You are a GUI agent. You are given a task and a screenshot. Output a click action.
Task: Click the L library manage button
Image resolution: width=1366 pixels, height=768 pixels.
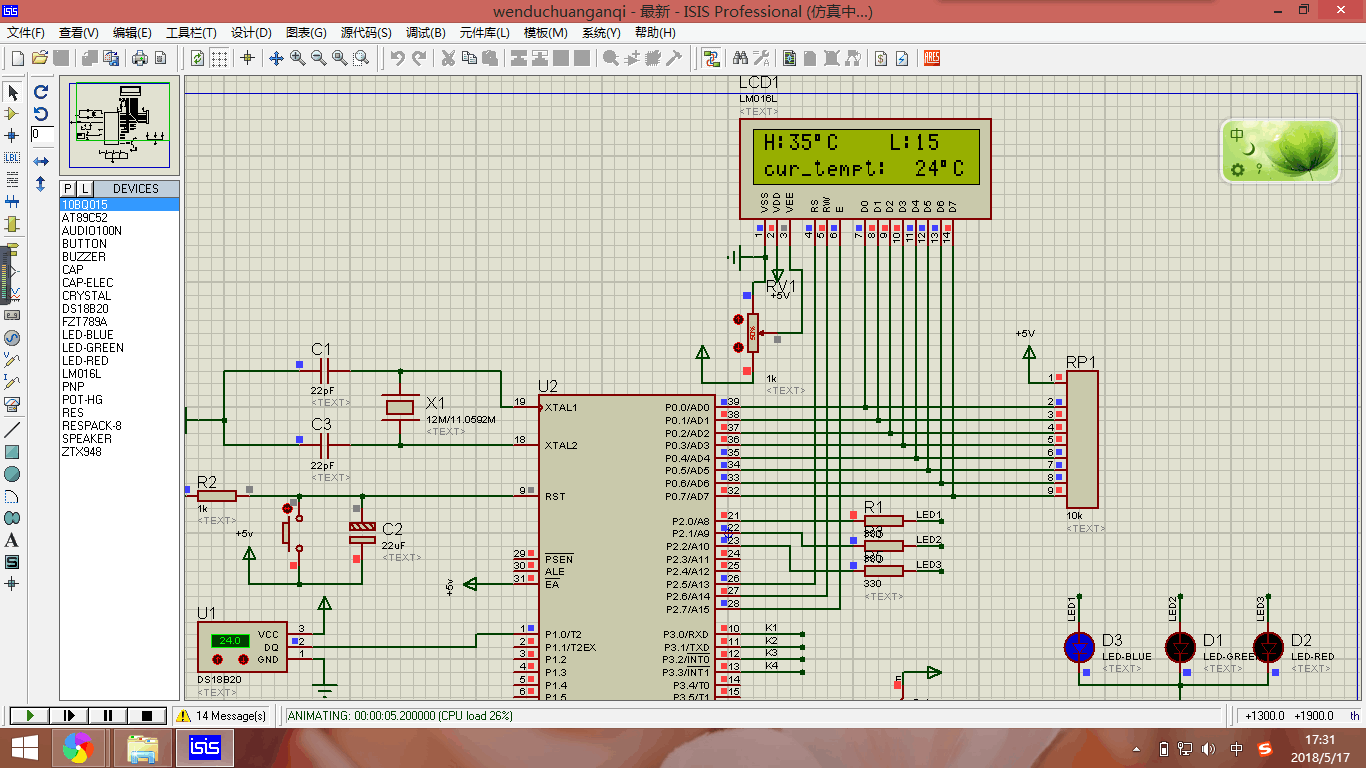pyautogui.click(x=84, y=188)
